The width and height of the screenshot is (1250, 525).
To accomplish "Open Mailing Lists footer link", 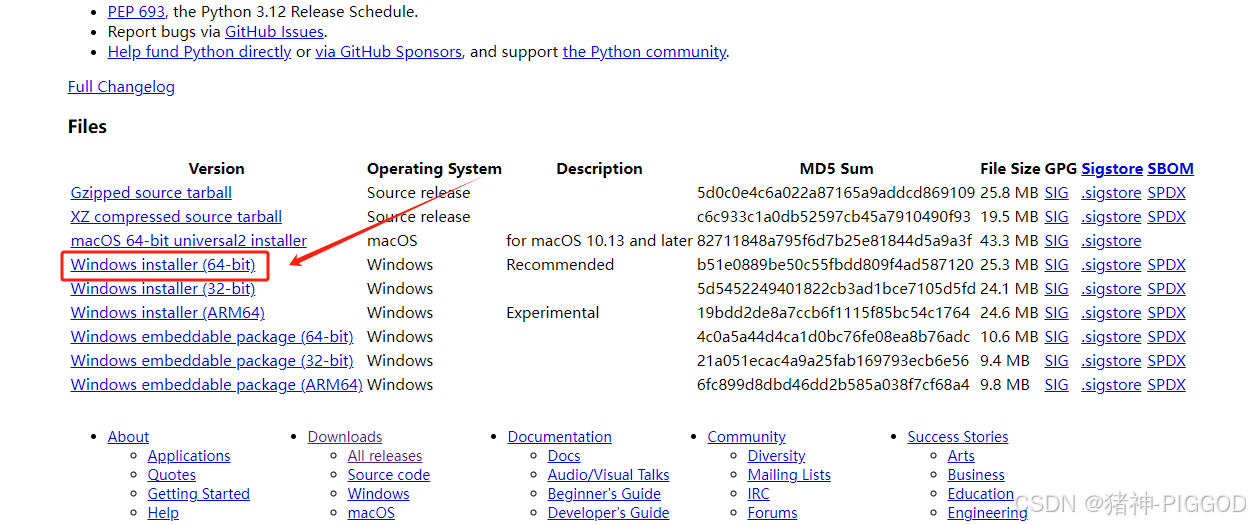I will [789, 475].
